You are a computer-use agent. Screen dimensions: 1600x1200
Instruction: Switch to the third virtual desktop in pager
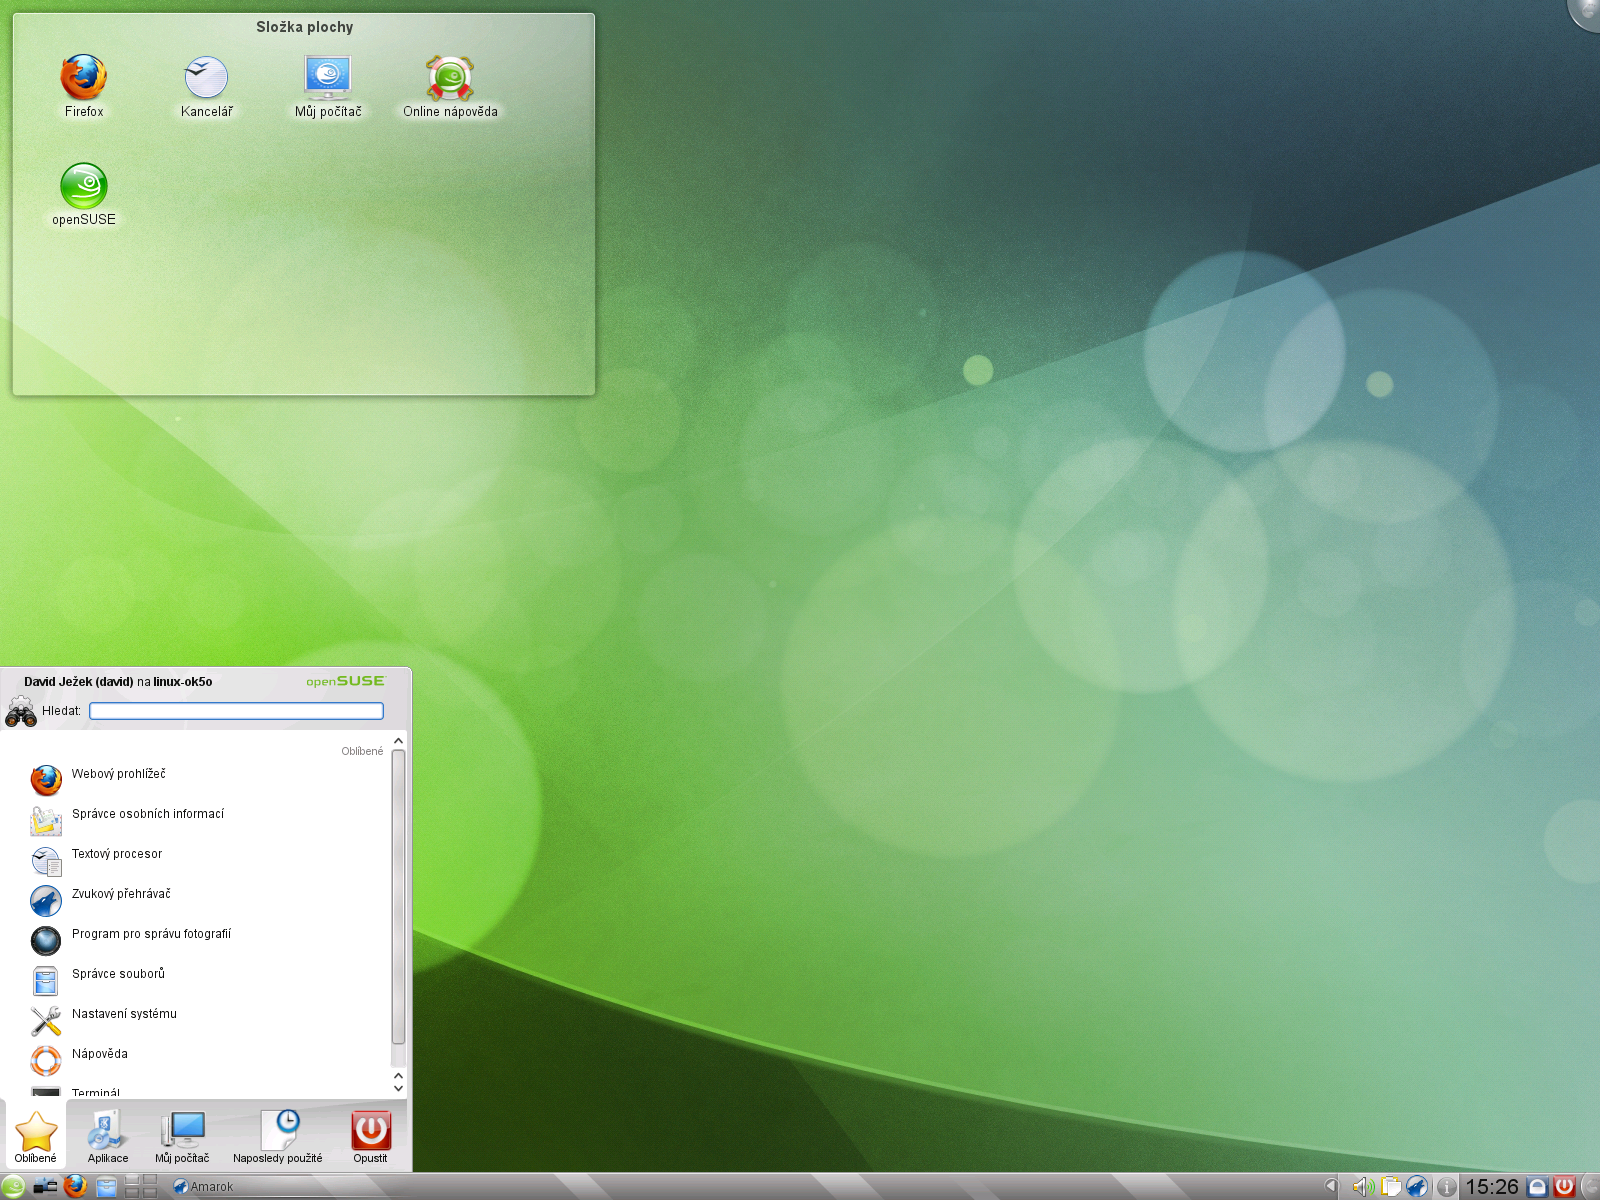(133, 1193)
